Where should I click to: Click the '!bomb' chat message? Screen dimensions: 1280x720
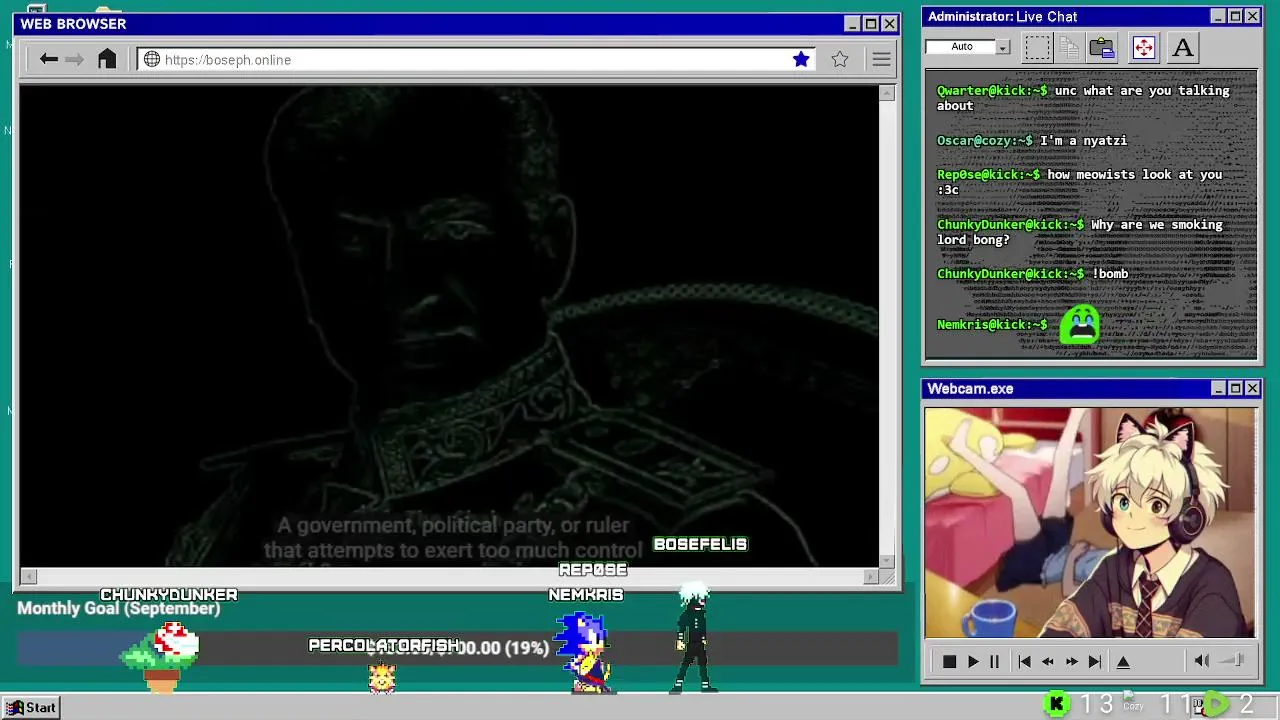(x=1110, y=274)
